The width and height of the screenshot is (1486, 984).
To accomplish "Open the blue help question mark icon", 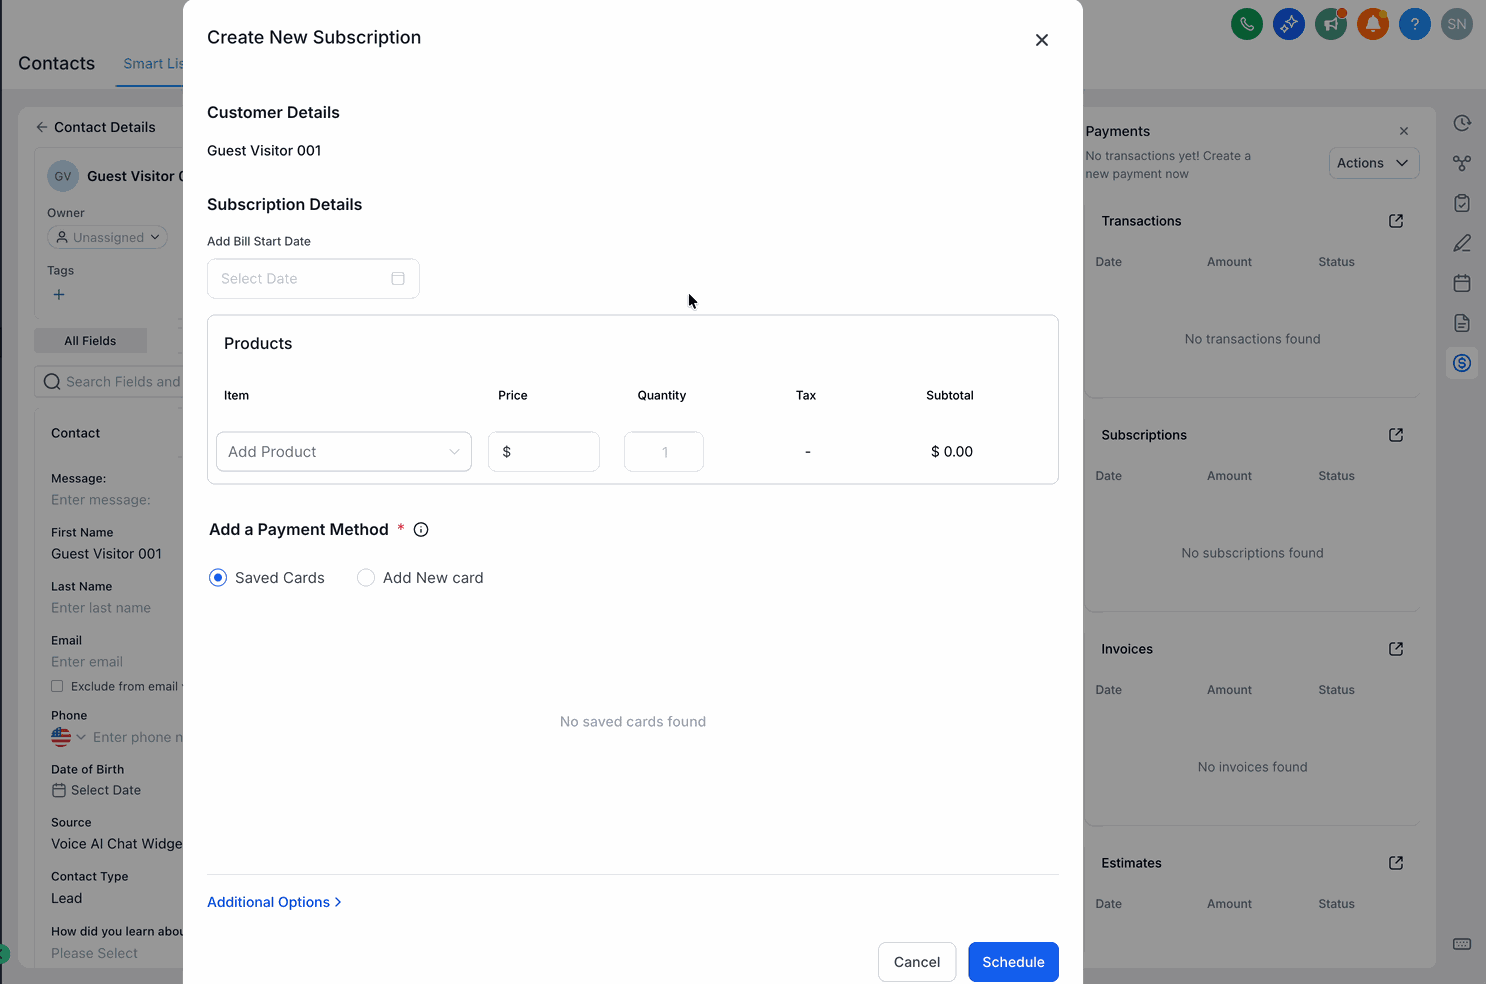I will pos(1415,24).
